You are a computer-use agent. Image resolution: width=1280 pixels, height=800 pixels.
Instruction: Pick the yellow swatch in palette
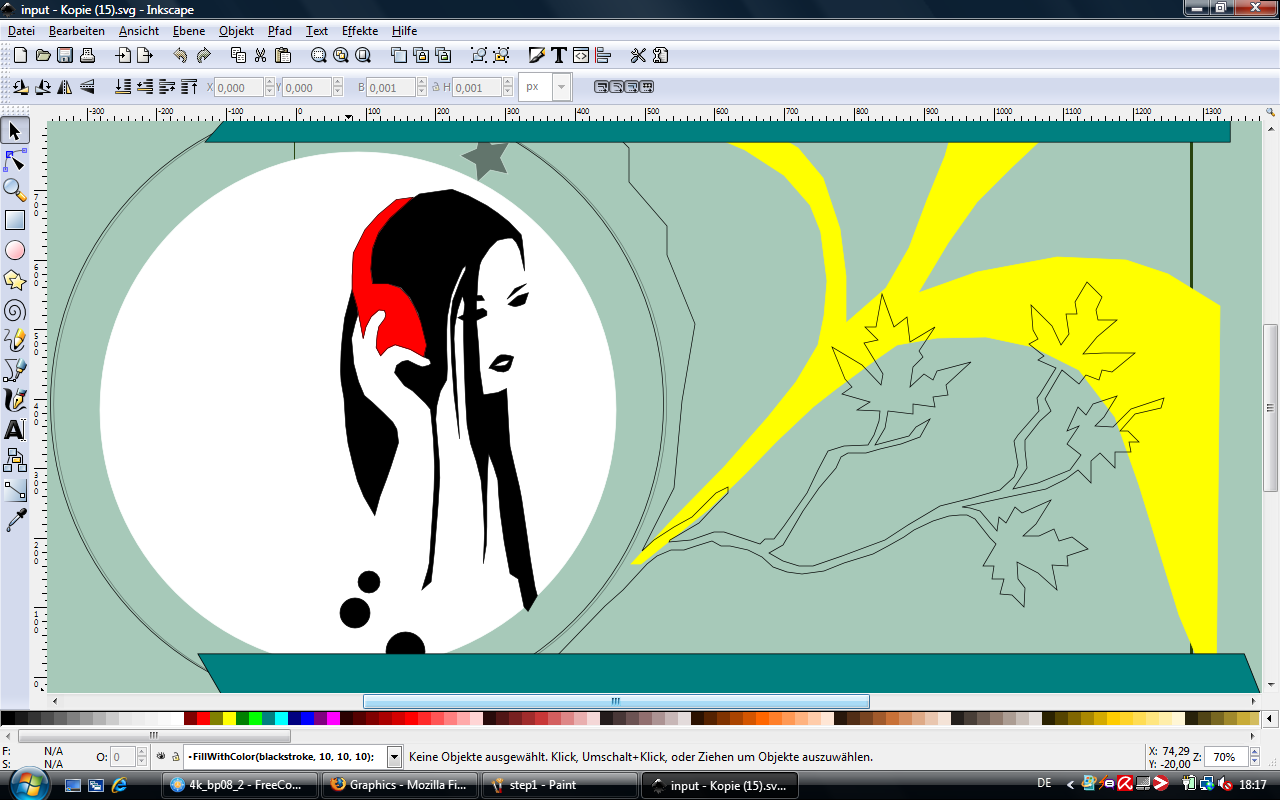pos(229,718)
